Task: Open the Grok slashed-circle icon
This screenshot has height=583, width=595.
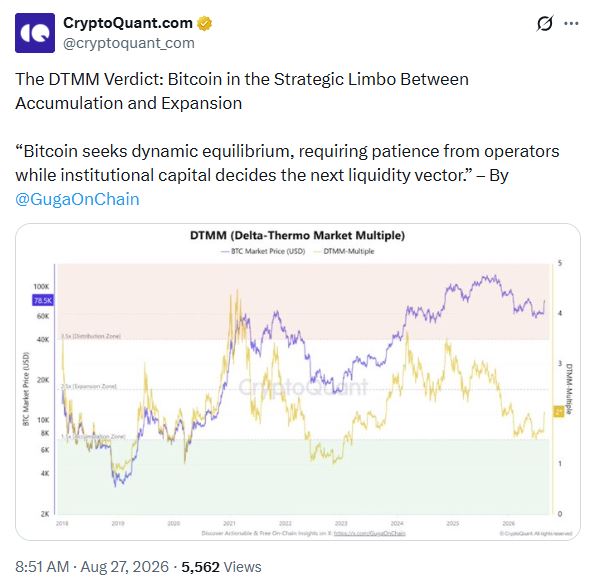Action: click(x=545, y=24)
